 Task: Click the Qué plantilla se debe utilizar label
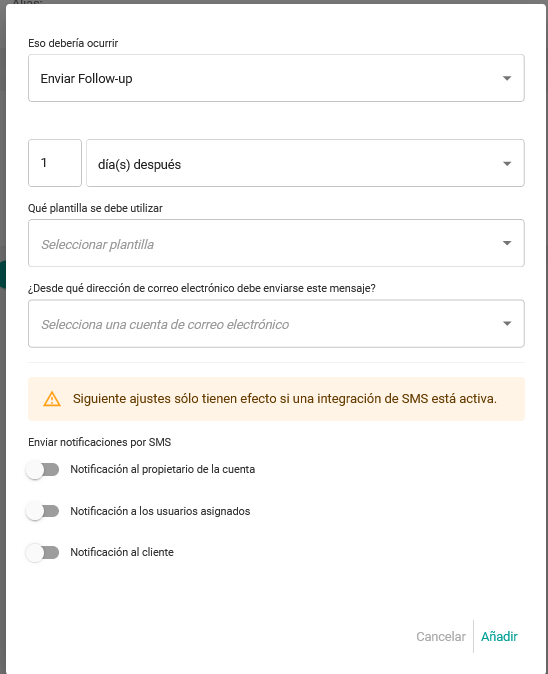pos(95,208)
